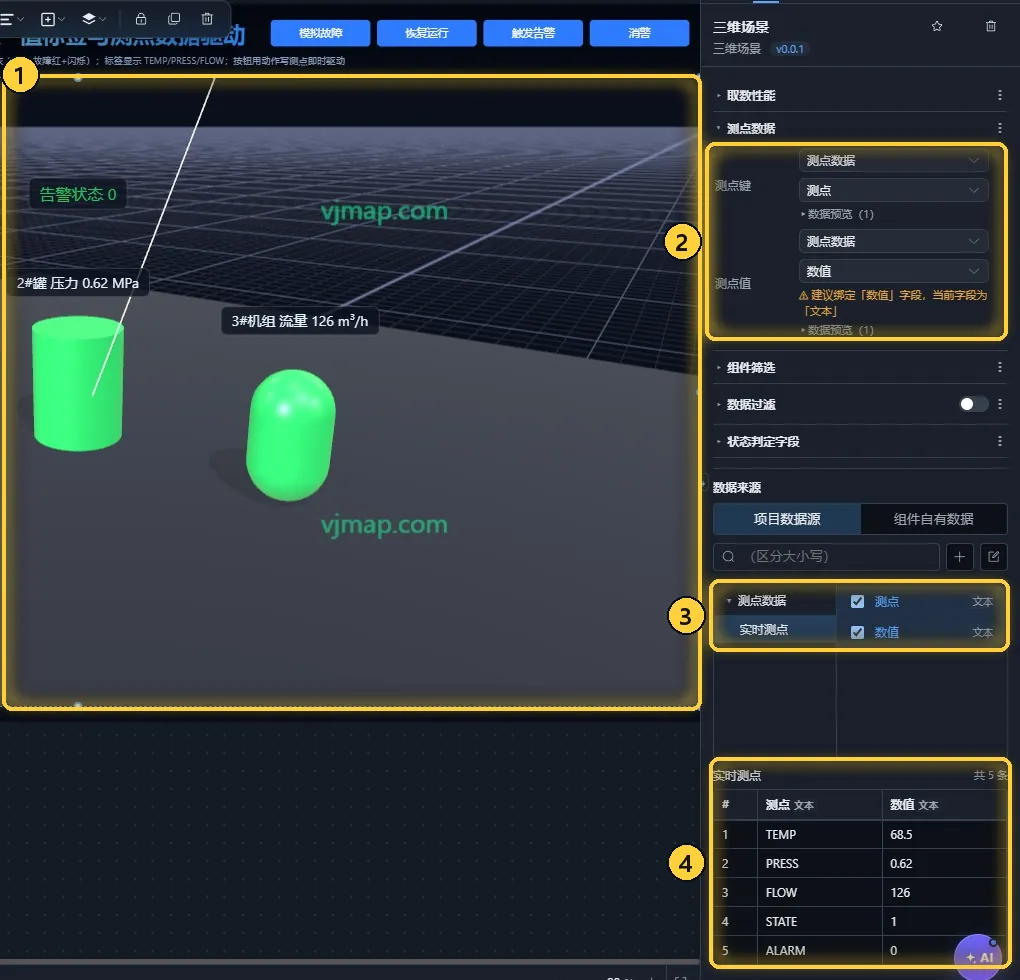The width and height of the screenshot is (1020, 980).
Task: Click the 消警 button
Action: click(x=639, y=33)
